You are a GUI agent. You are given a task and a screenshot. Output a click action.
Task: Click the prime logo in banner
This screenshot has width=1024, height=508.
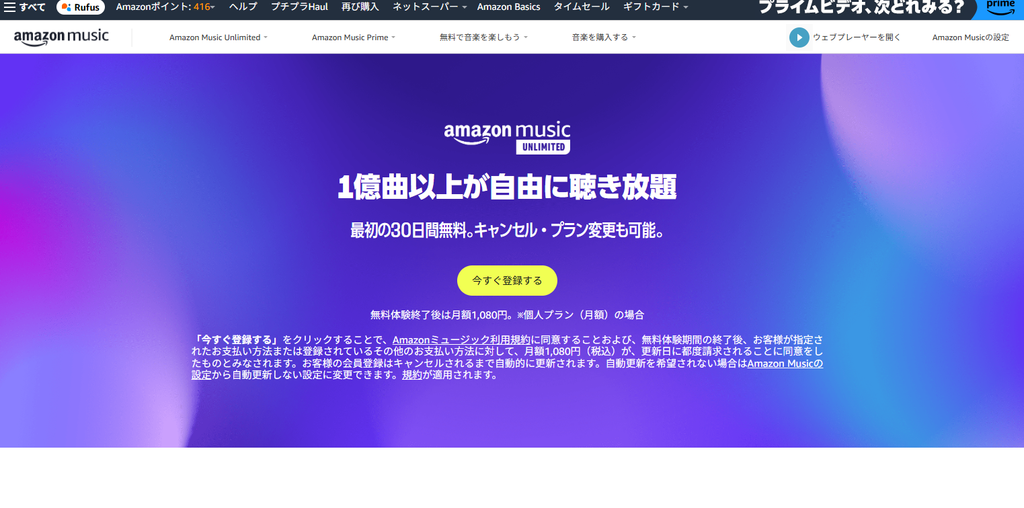pos(1000,7)
